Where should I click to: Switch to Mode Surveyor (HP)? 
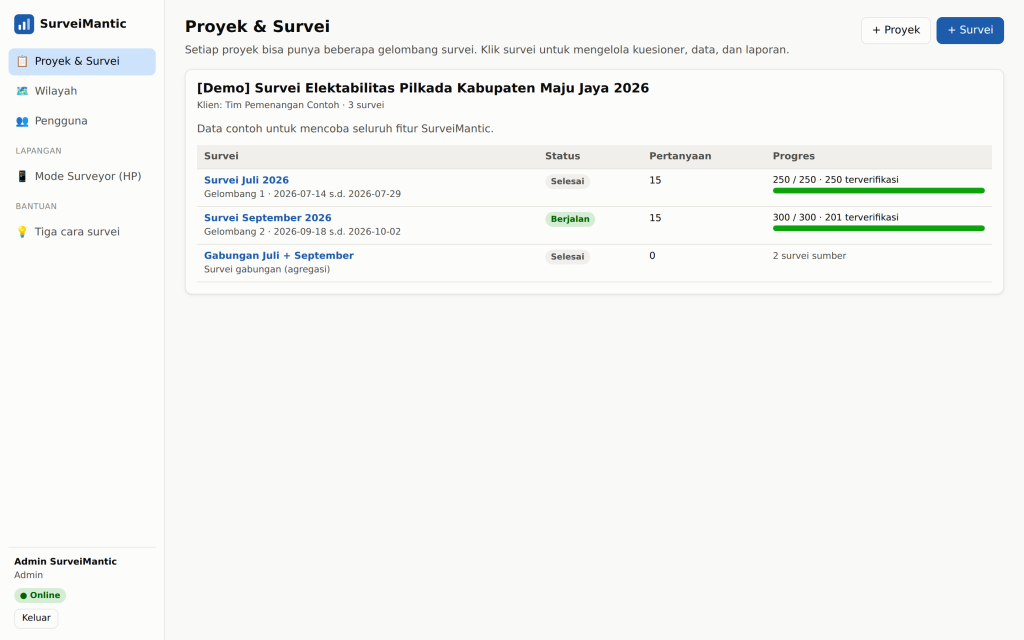(x=82, y=176)
